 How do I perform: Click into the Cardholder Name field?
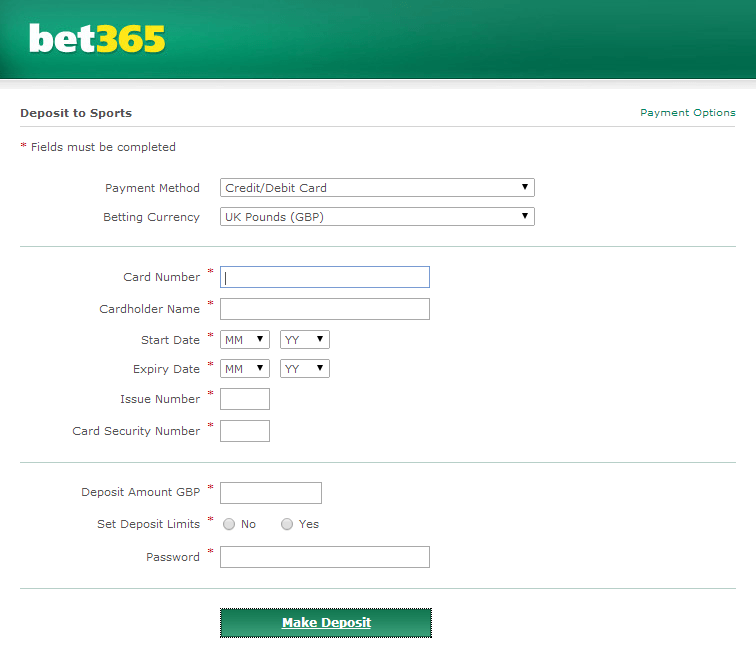pos(324,309)
